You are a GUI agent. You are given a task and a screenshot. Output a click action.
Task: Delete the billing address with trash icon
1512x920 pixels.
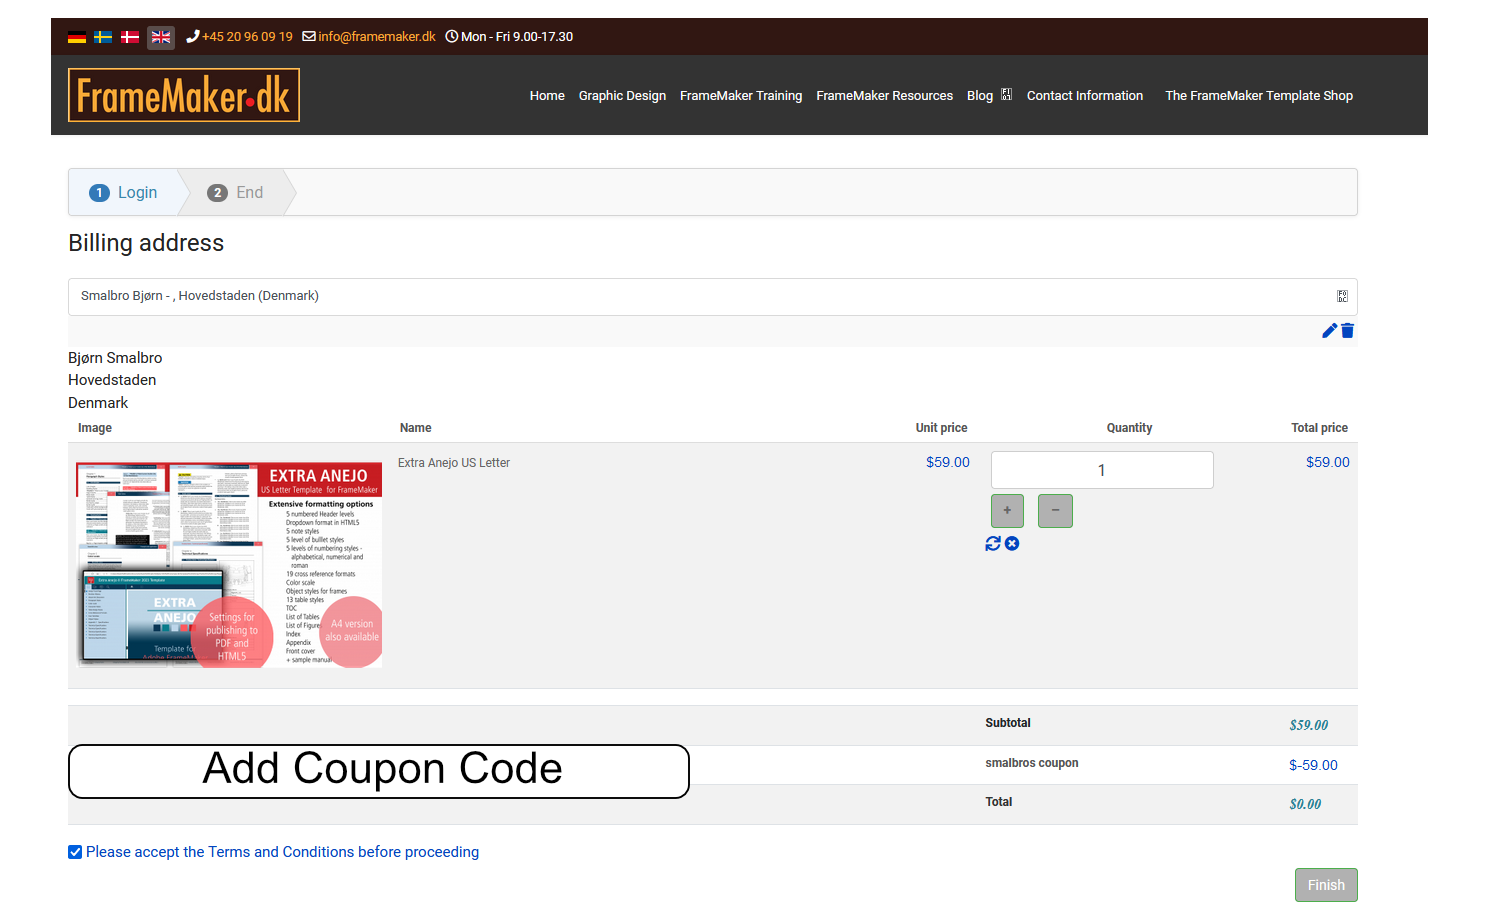click(x=1347, y=331)
